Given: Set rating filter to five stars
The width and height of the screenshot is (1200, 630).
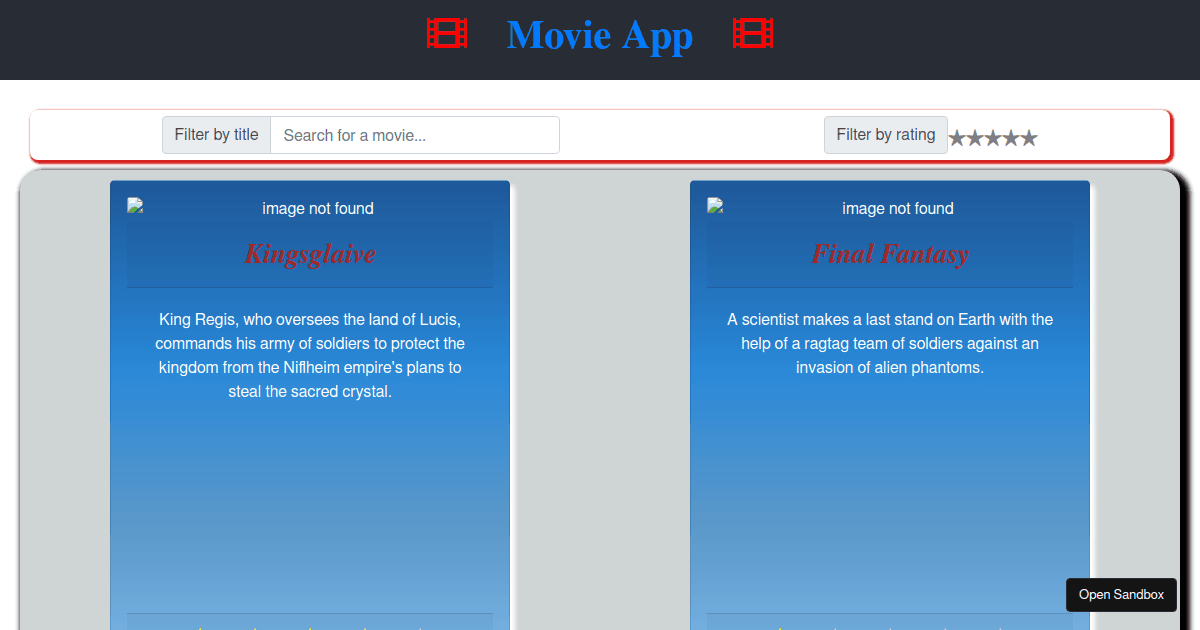Looking at the screenshot, I should pyautogui.click(x=1029, y=138).
